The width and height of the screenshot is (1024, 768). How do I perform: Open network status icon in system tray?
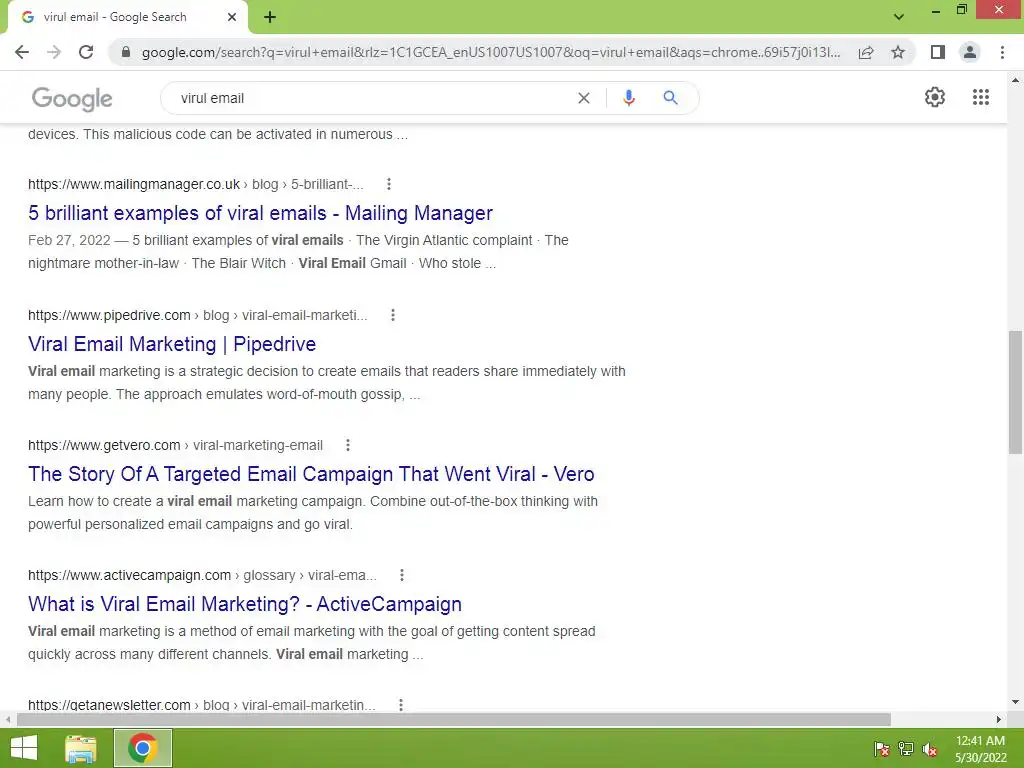(x=906, y=749)
